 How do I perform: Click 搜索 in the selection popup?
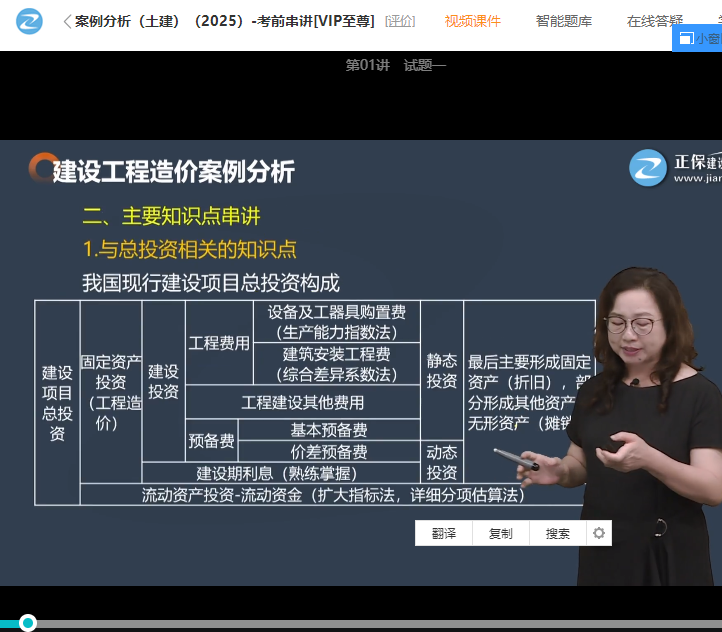click(557, 534)
